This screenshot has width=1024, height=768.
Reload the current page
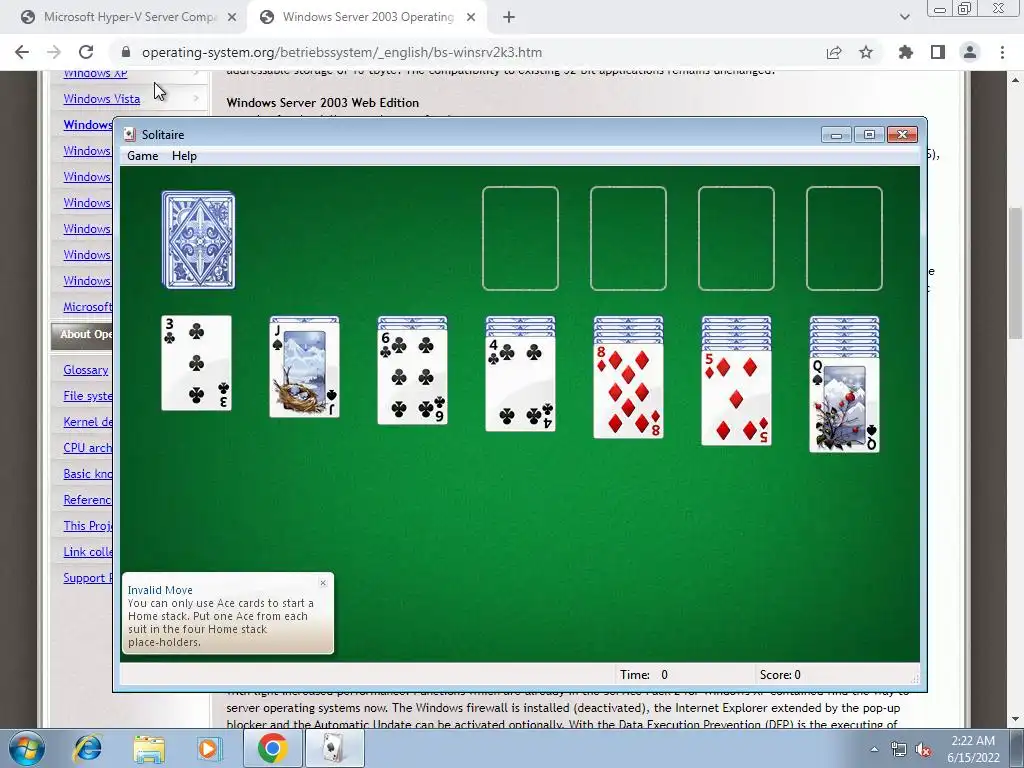[x=86, y=52]
